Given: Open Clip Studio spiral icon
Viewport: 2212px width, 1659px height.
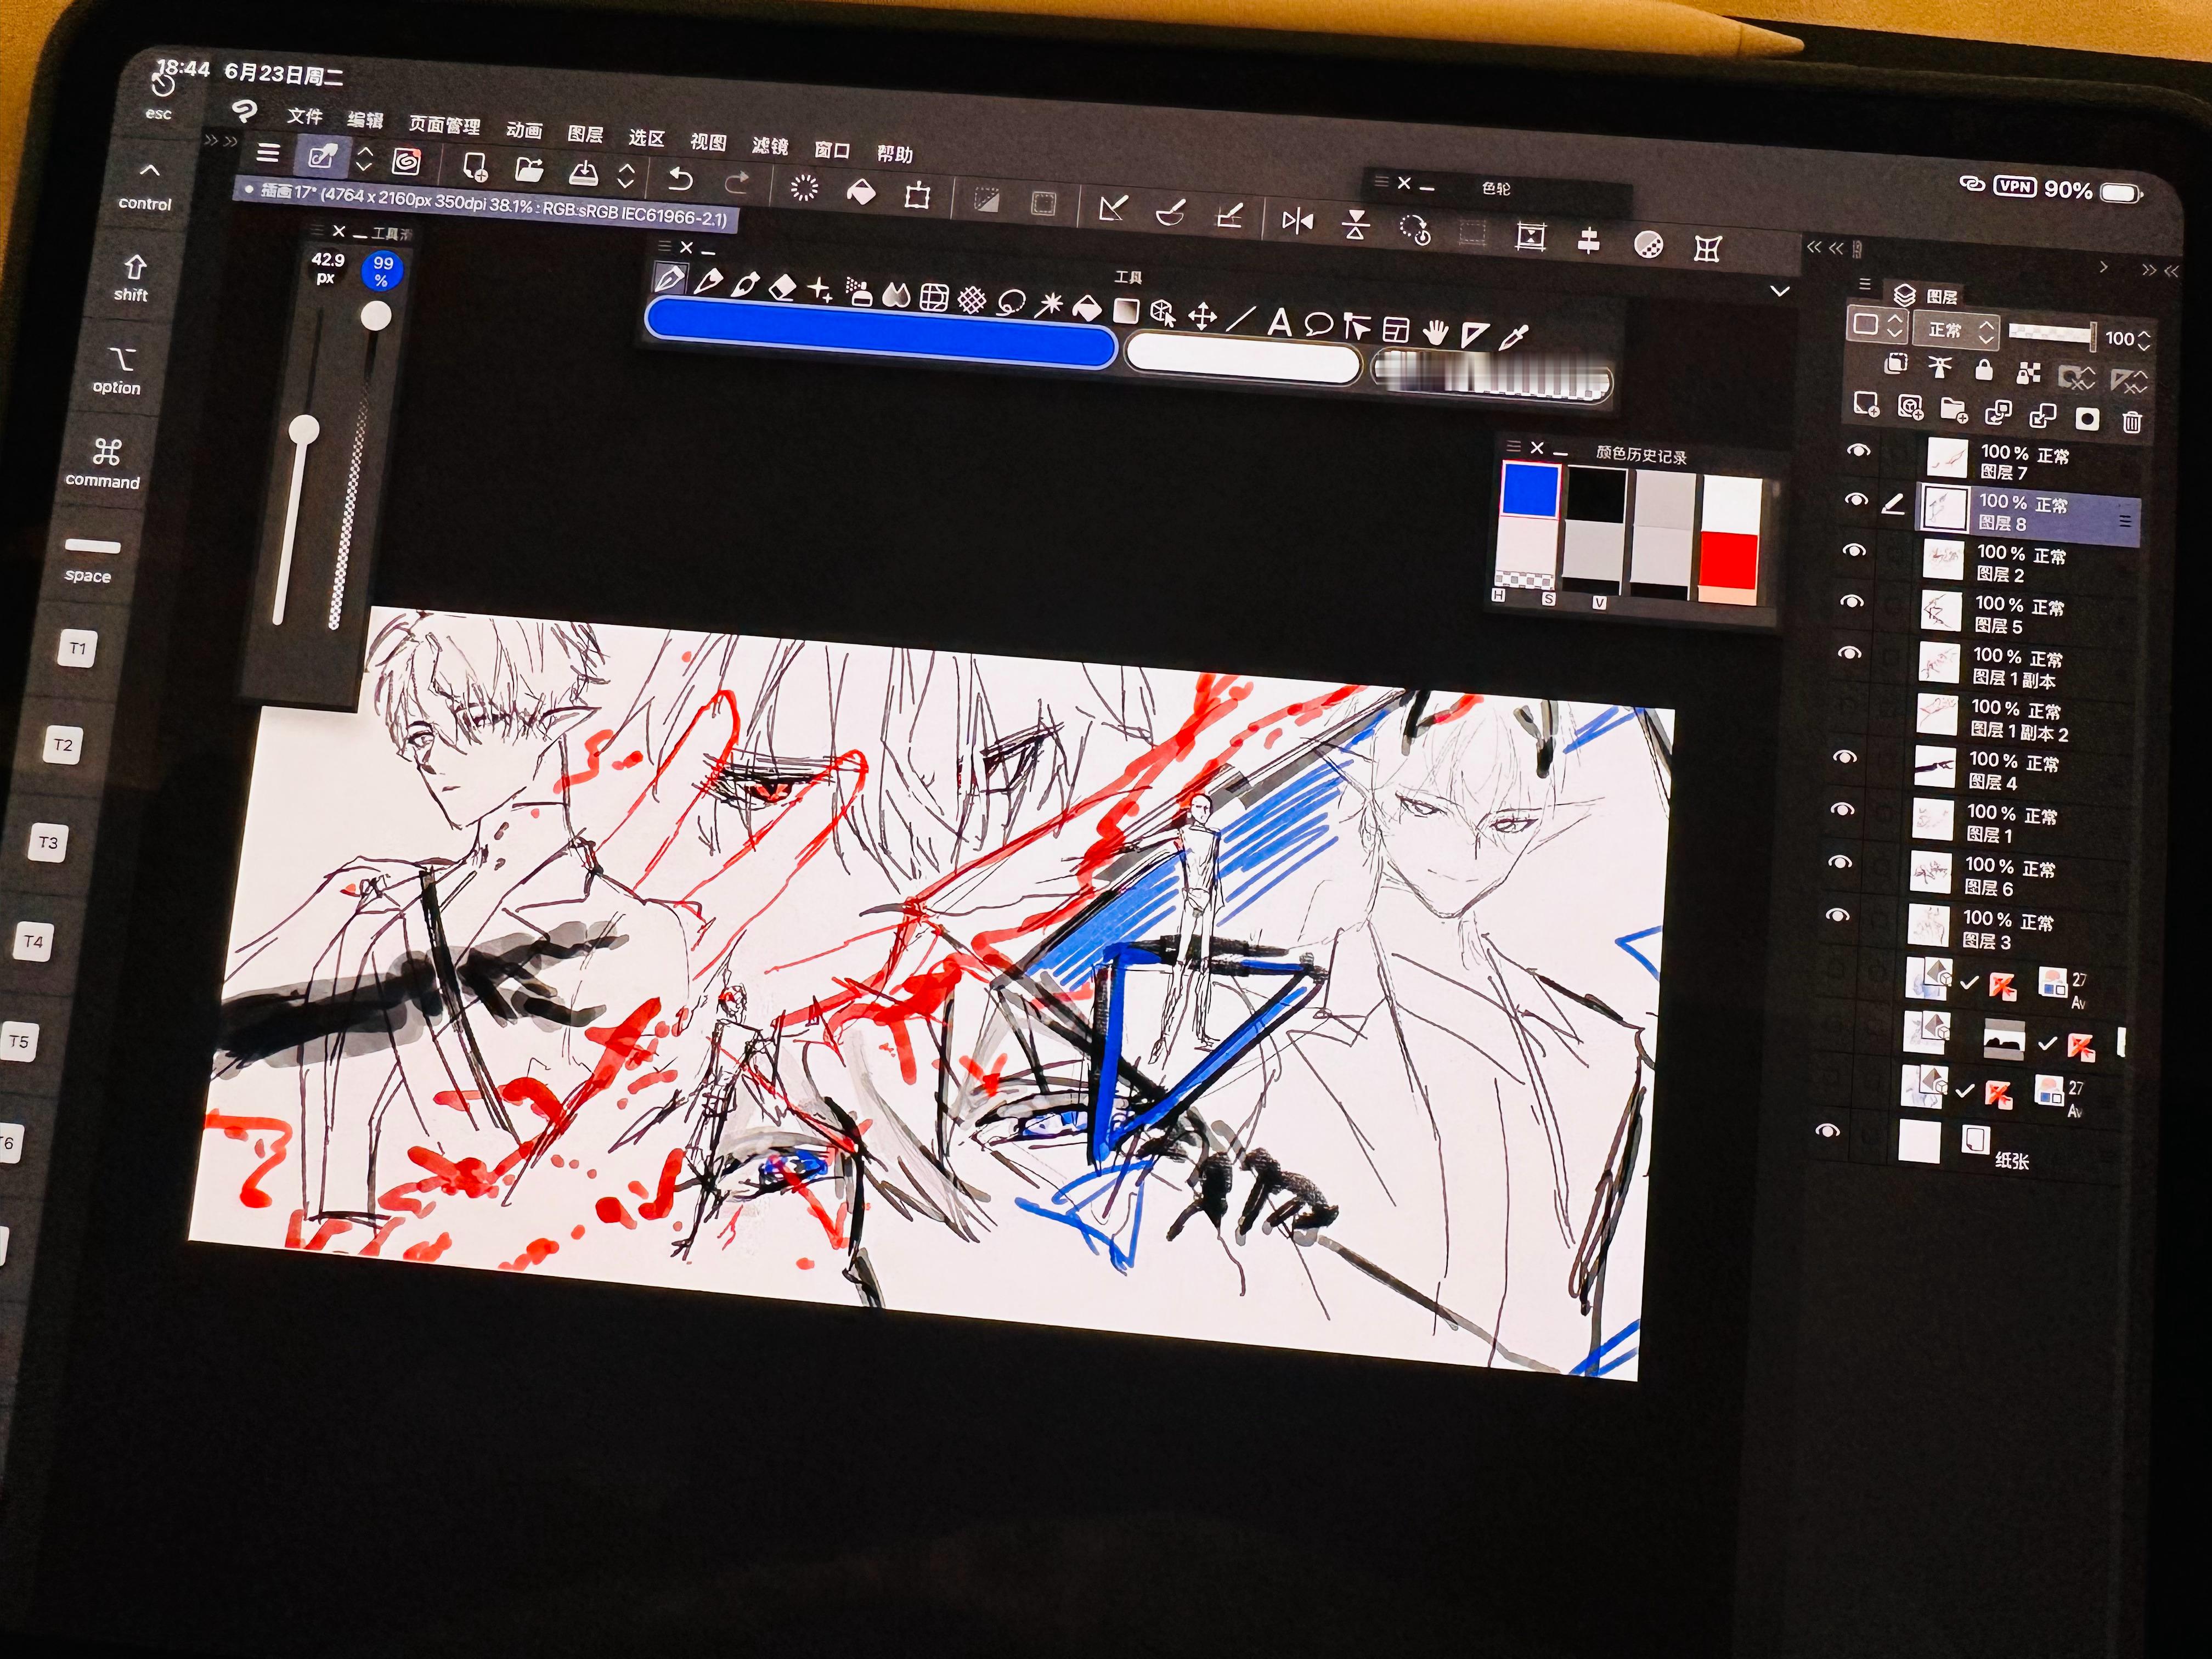Looking at the screenshot, I should (406, 161).
